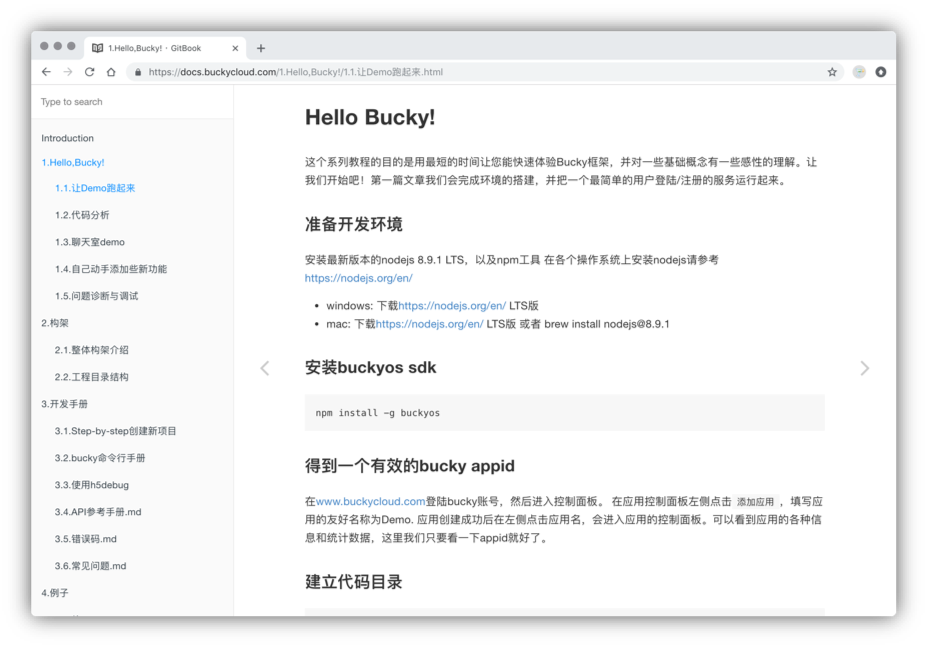Open section 2.1.整体构架介绍
Screen dimensions: 927x647
coord(91,350)
